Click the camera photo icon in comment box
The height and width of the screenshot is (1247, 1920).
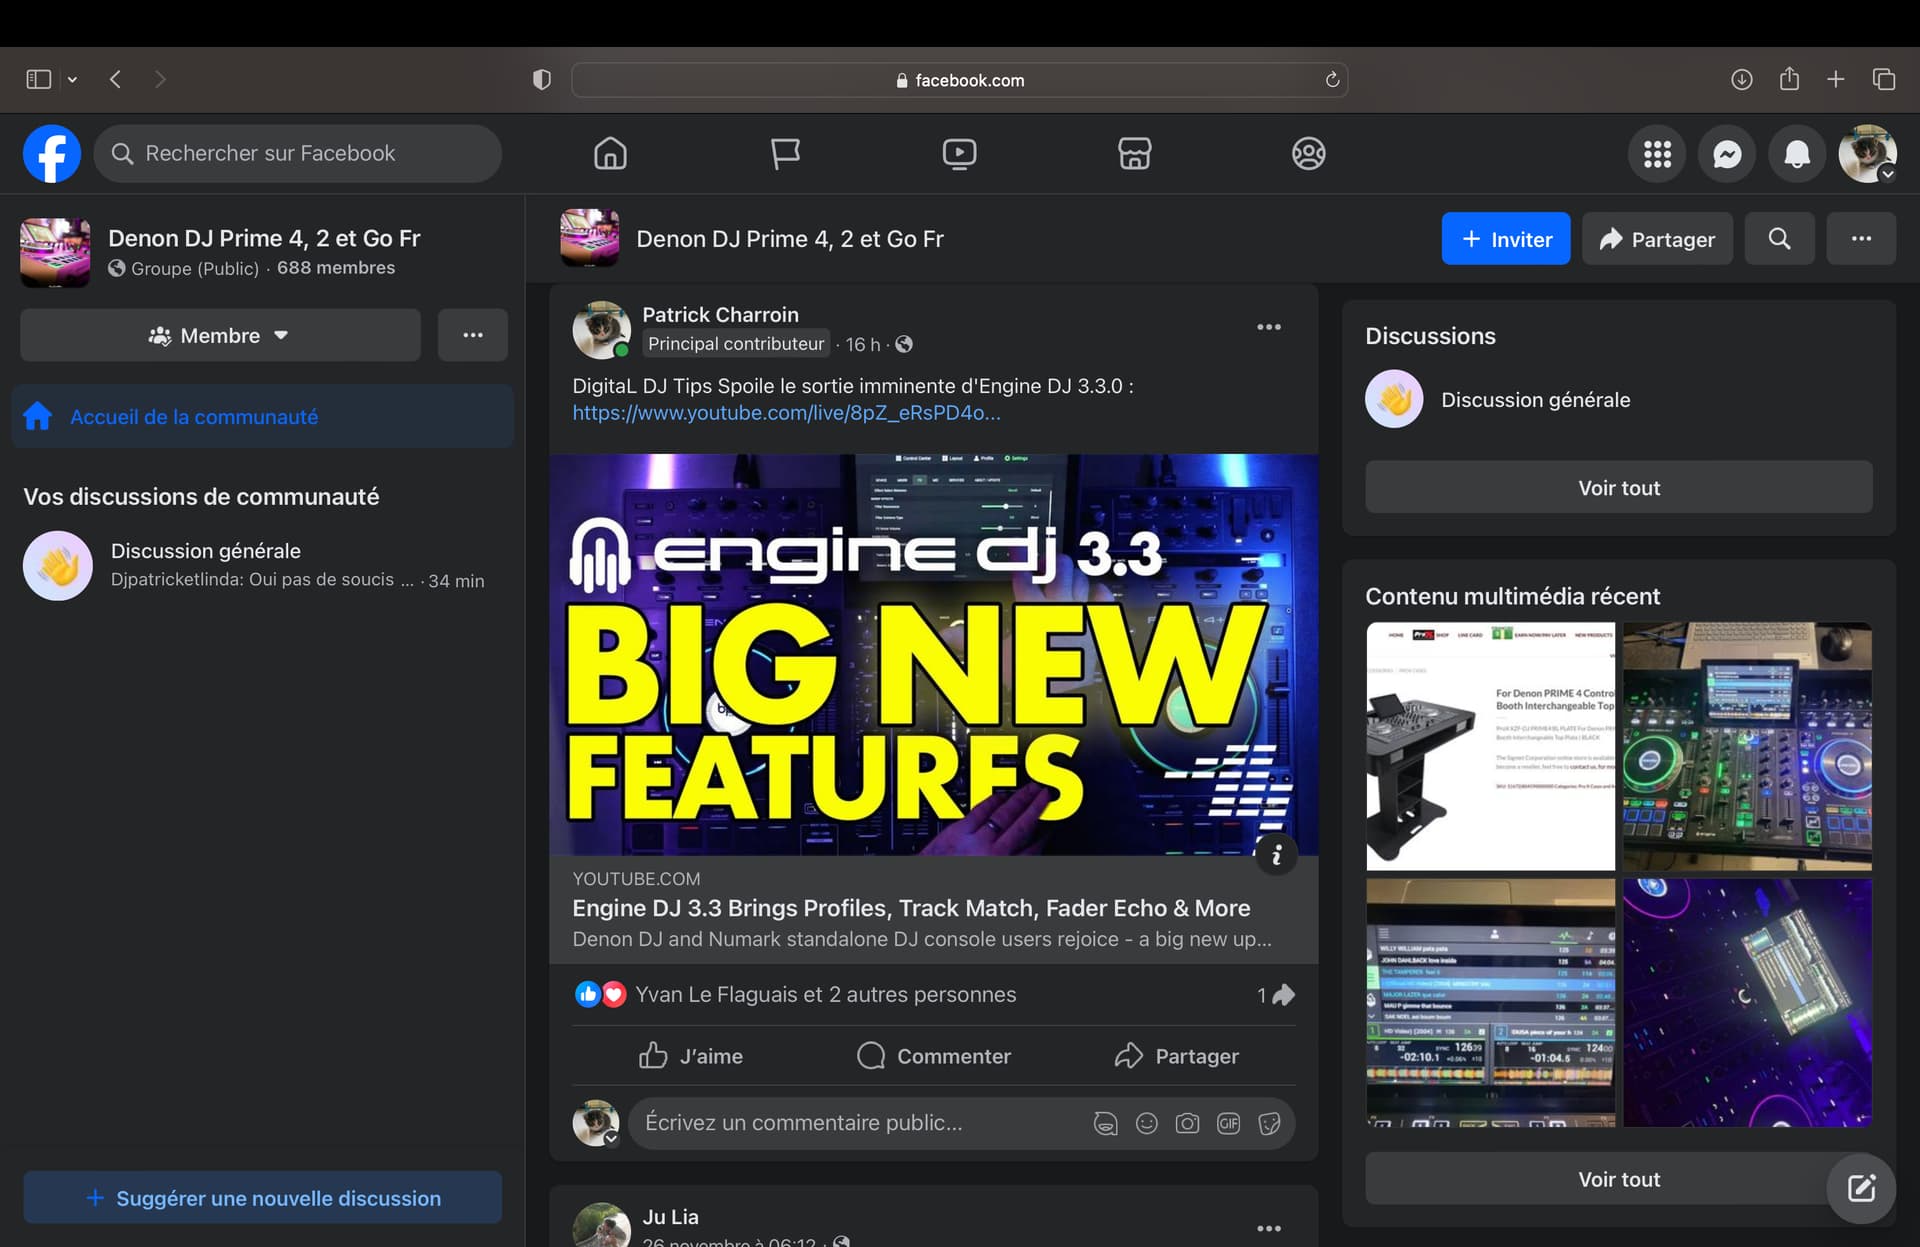click(x=1187, y=1123)
